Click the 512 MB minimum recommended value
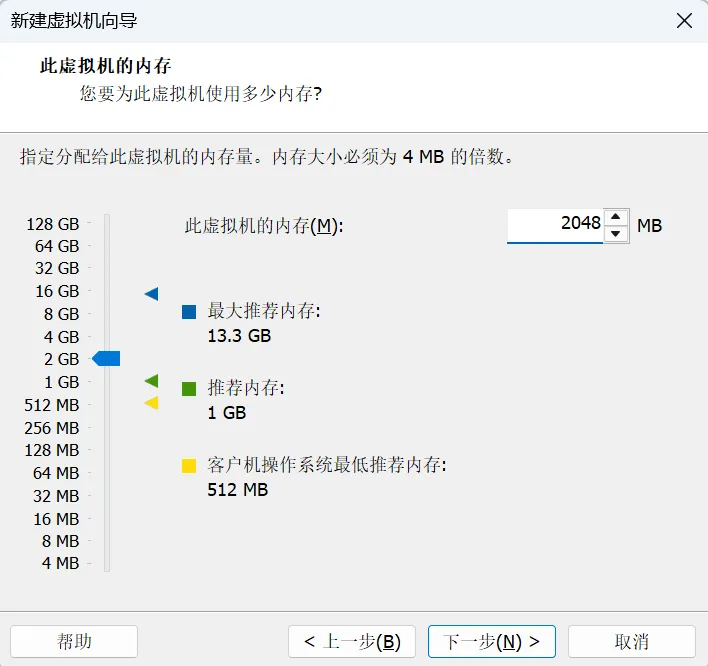Image resolution: width=708 pixels, height=666 pixels. (x=238, y=490)
